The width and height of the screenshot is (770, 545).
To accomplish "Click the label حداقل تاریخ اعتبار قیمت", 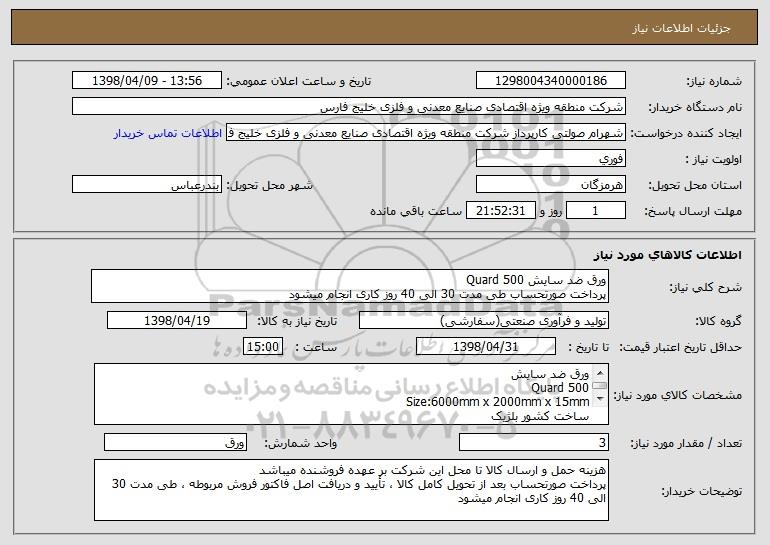I will pyautogui.click(x=681, y=347).
